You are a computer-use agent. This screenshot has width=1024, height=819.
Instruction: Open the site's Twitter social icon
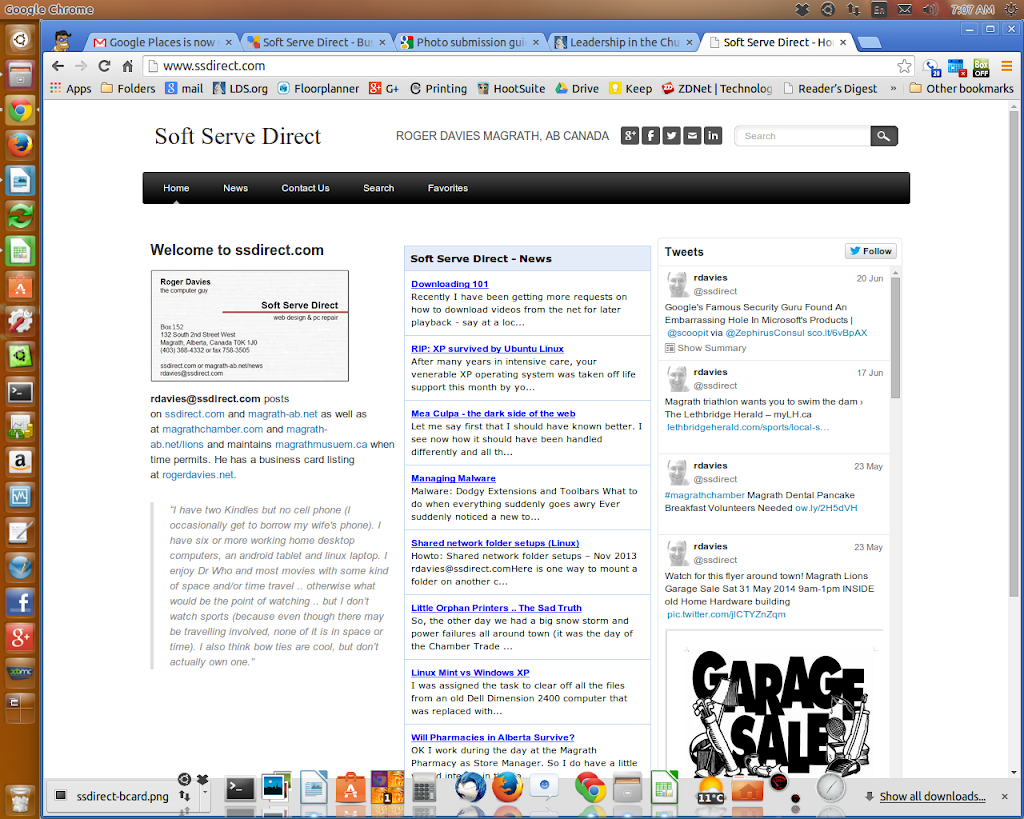point(671,136)
